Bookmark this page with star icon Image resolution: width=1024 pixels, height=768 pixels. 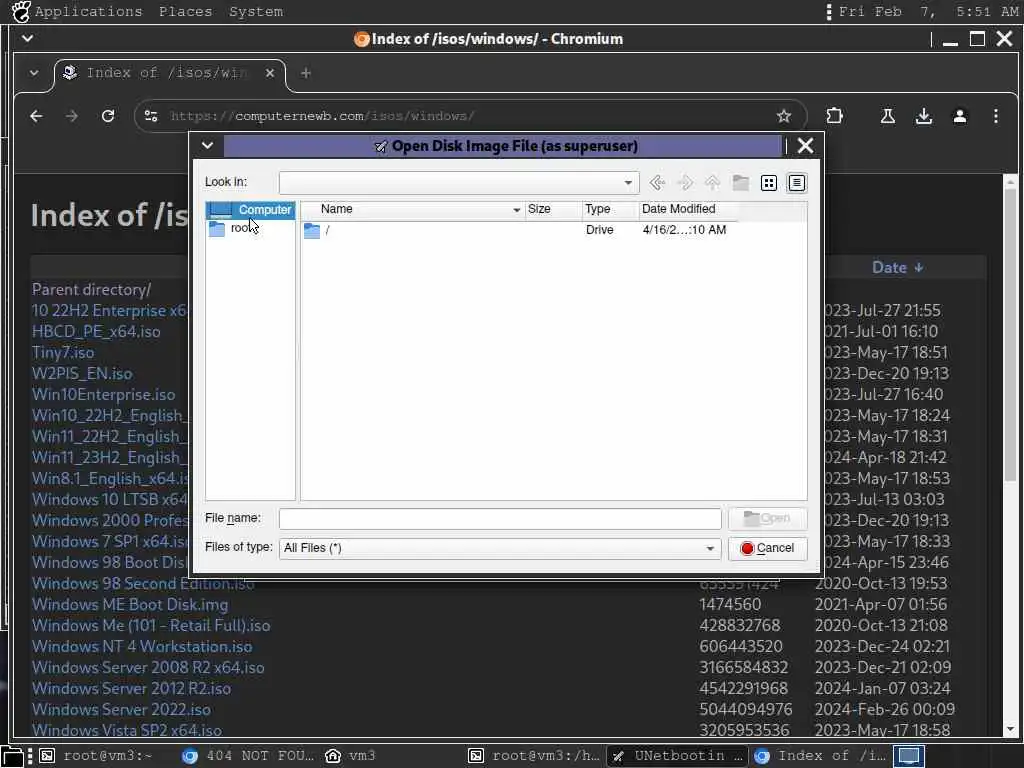pyautogui.click(x=784, y=116)
